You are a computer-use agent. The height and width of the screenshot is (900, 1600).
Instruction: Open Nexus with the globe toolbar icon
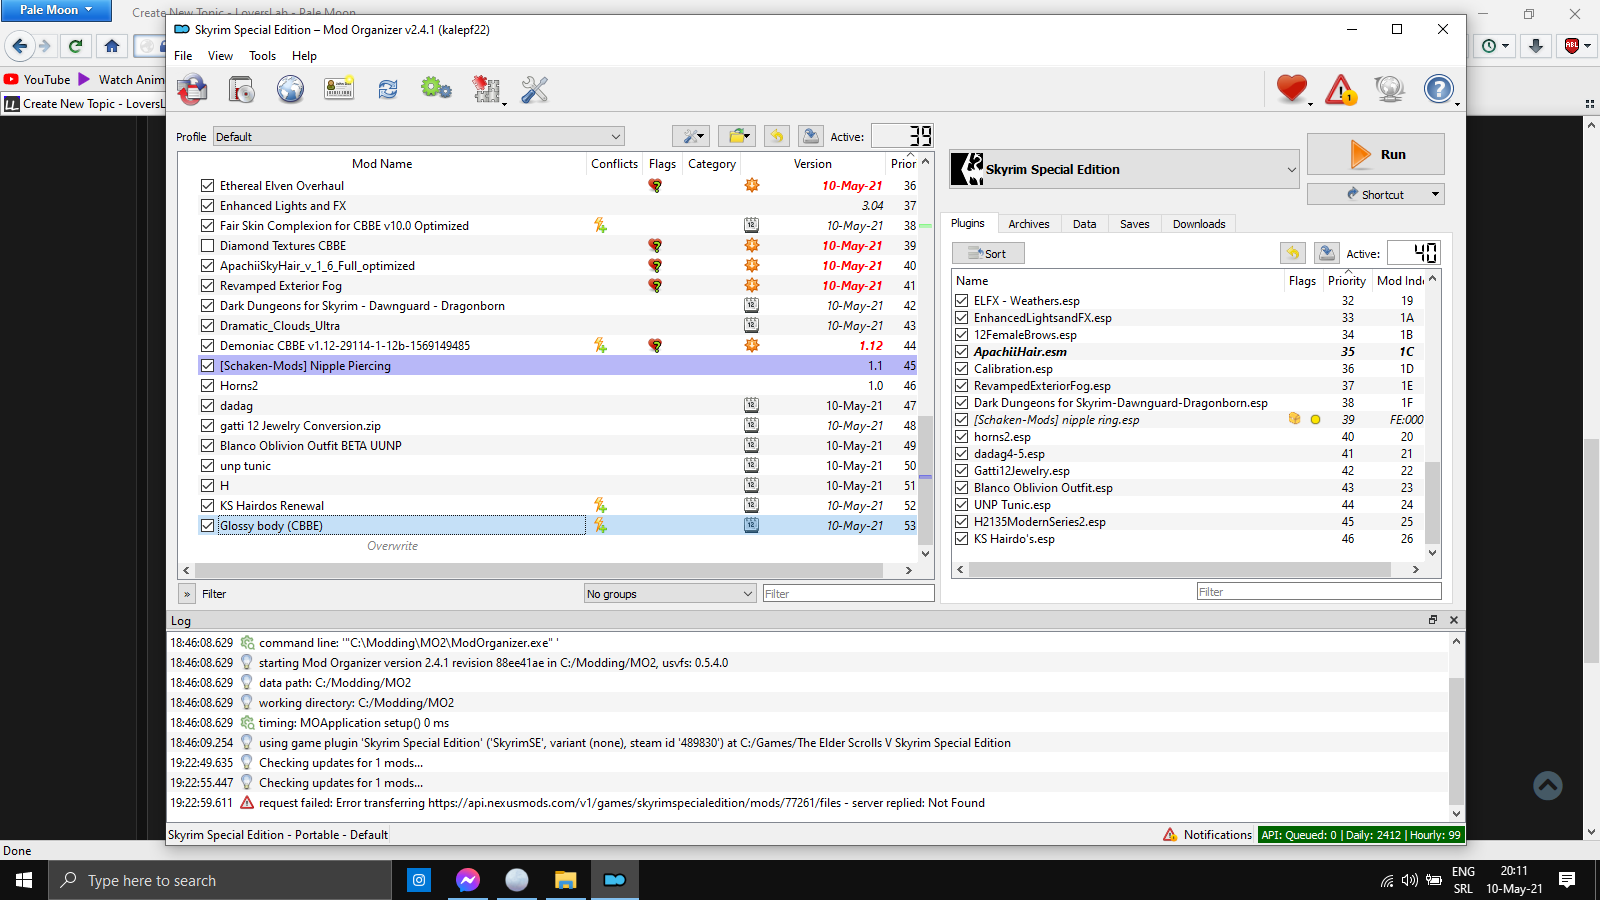coord(291,90)
